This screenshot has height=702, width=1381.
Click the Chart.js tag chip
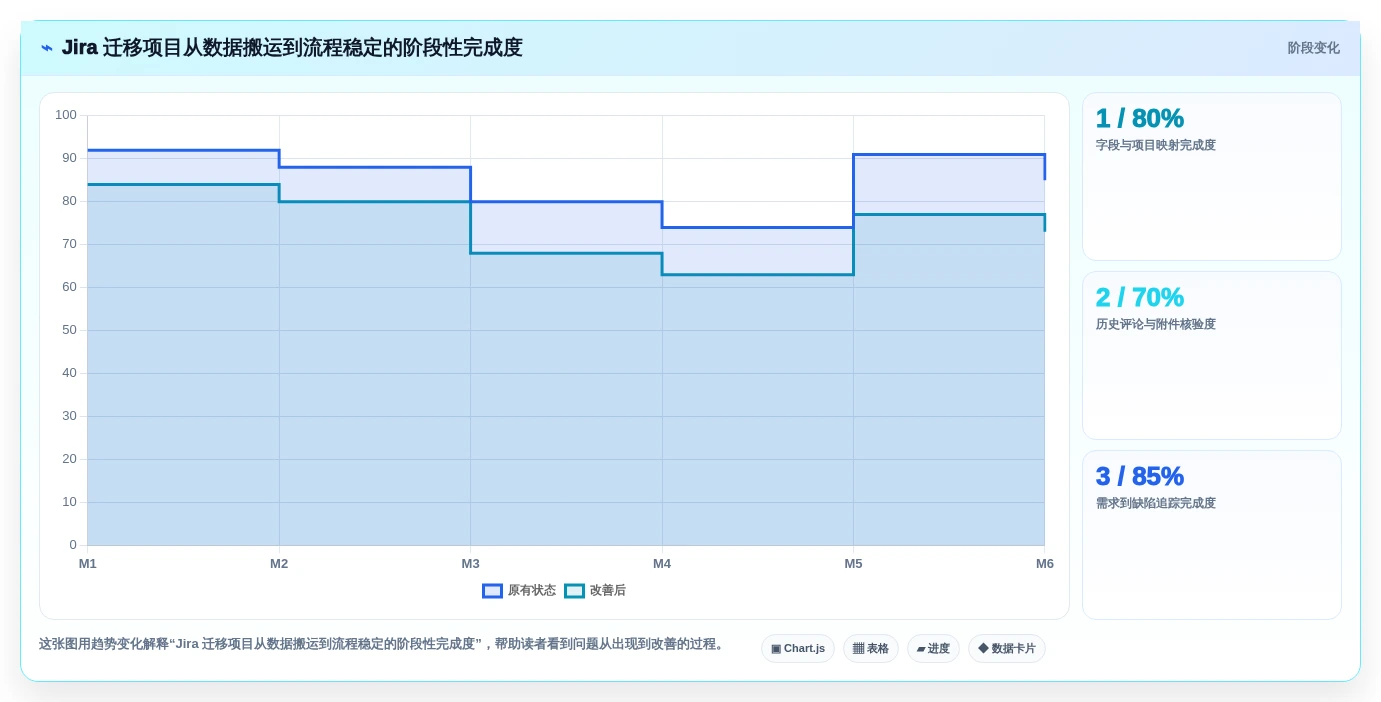coord(798,649)
